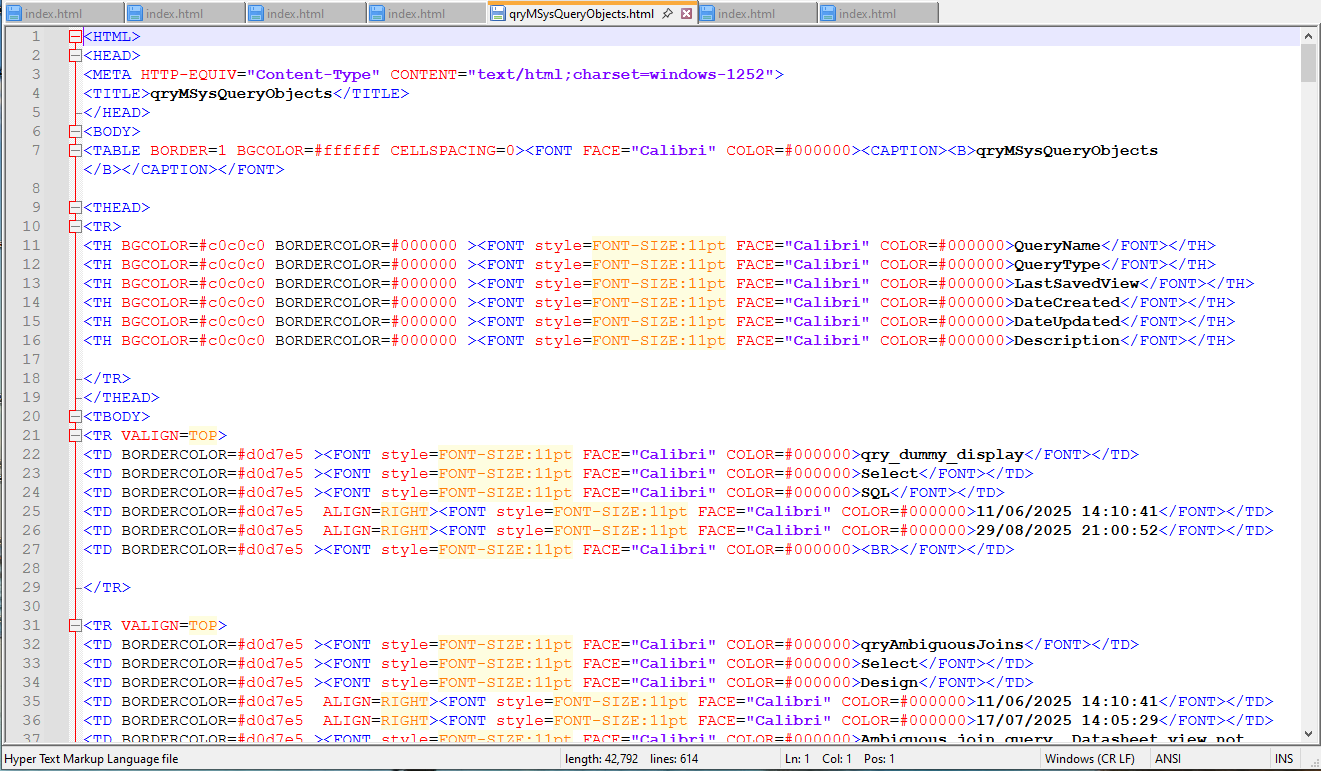Viewport: 1321px width, 771px height.
Task: Pin the qryMSysQueryObjects.html tab
Action: pyautogui.click(x=667, y=14)
